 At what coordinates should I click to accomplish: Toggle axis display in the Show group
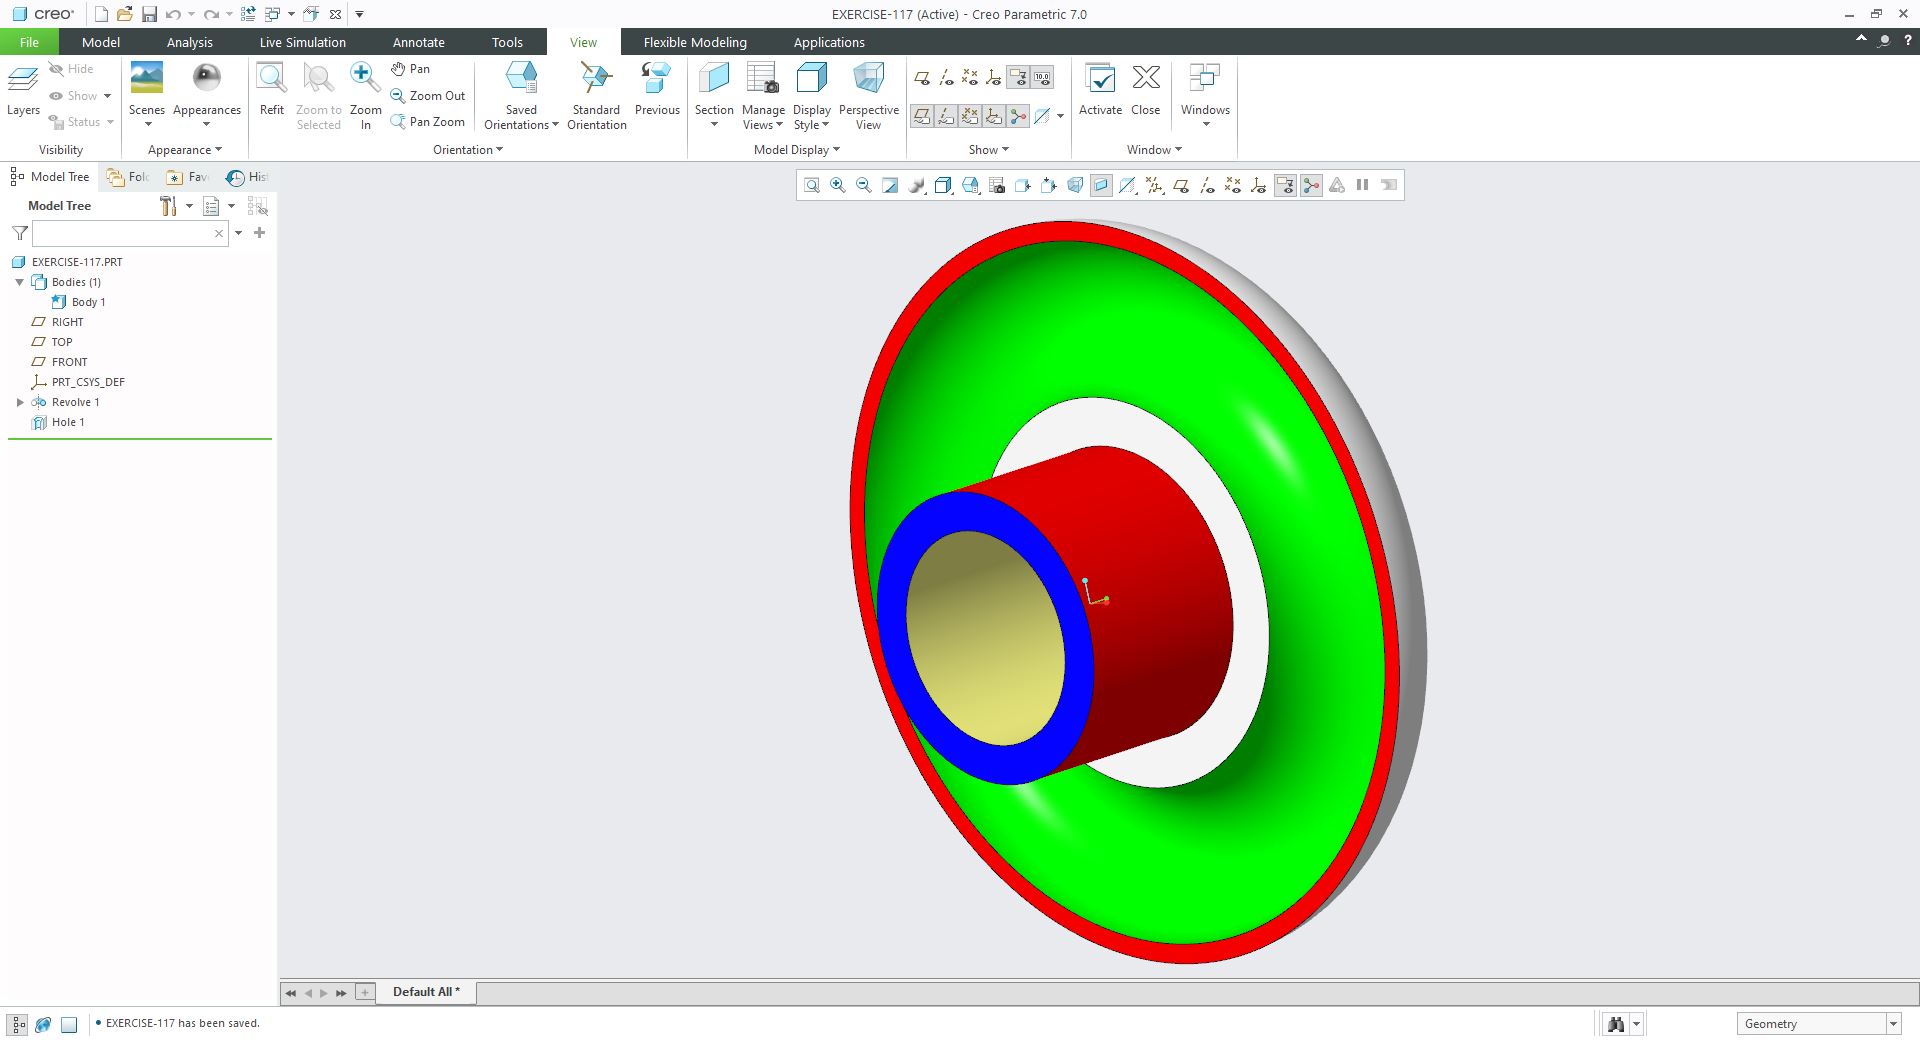pyautogui.click(x=946, y=78)
